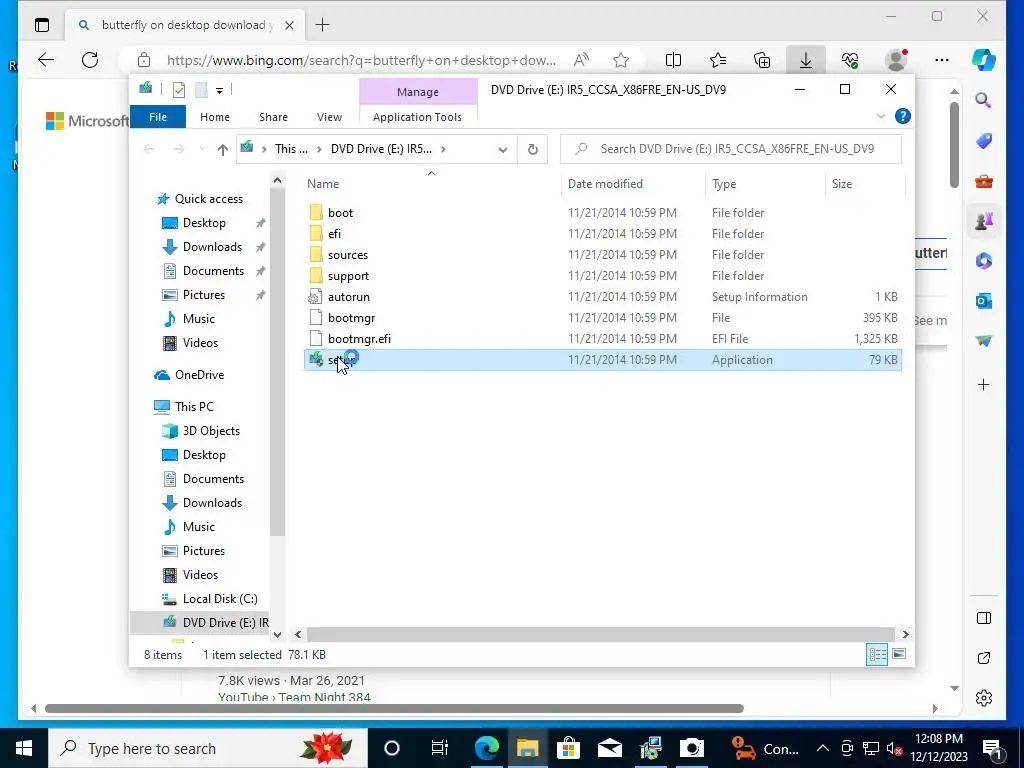The width and height of the screenshot is (1024, 768).
Task: Open pinned Documents under Quick access
Action: (214, 271)
